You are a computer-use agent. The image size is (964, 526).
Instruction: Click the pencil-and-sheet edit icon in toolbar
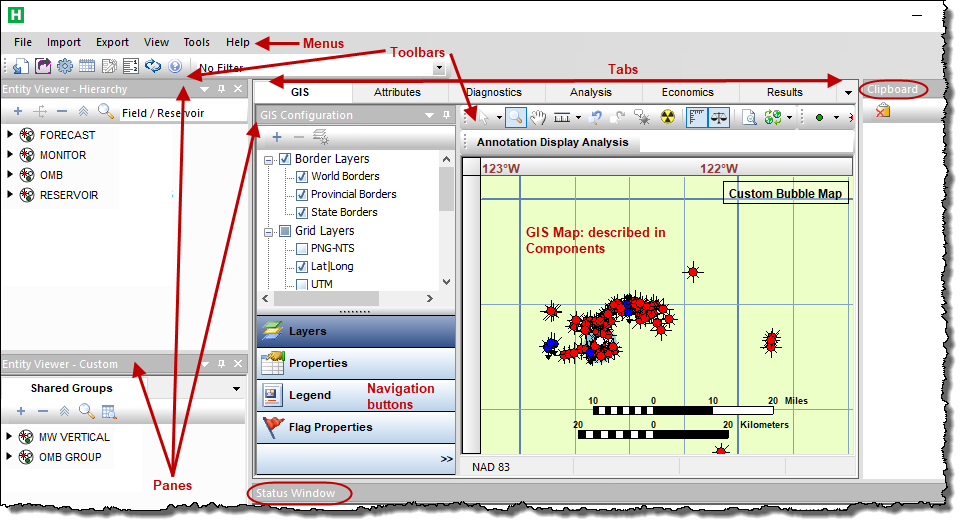[109, 66]
